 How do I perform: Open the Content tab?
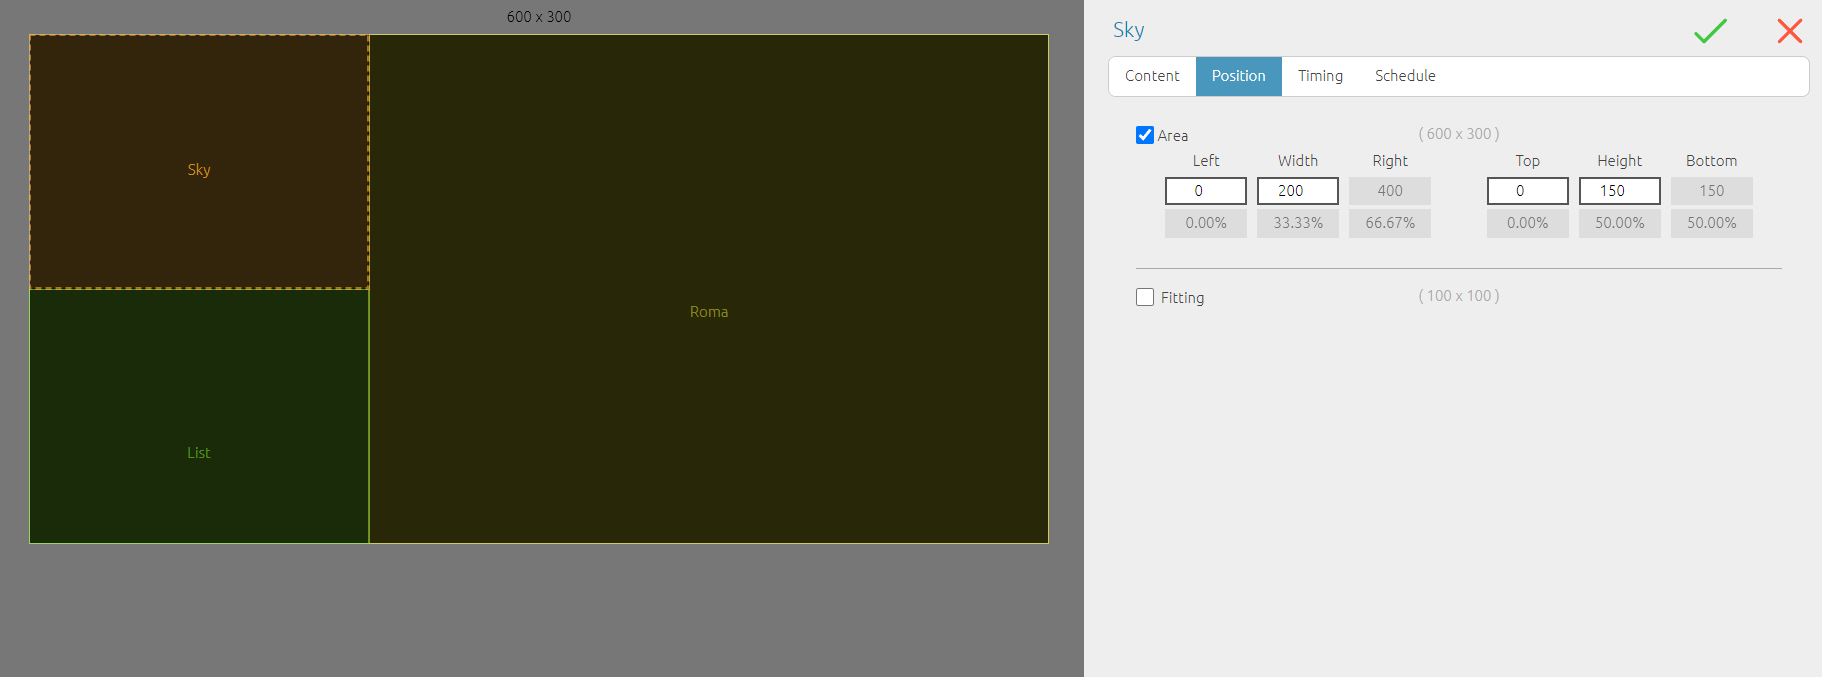[1152, 76]
